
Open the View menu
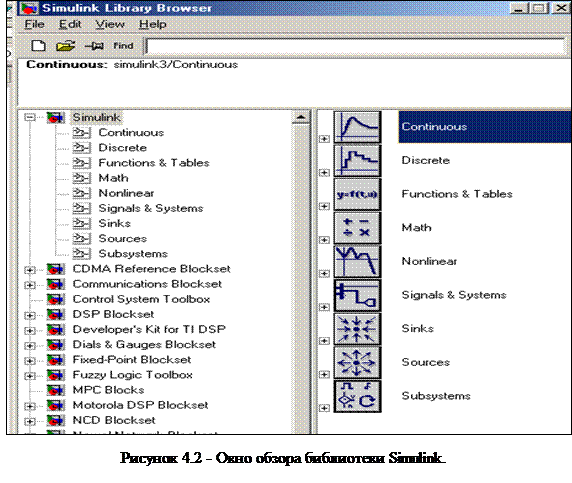click(x=110, y=24)
